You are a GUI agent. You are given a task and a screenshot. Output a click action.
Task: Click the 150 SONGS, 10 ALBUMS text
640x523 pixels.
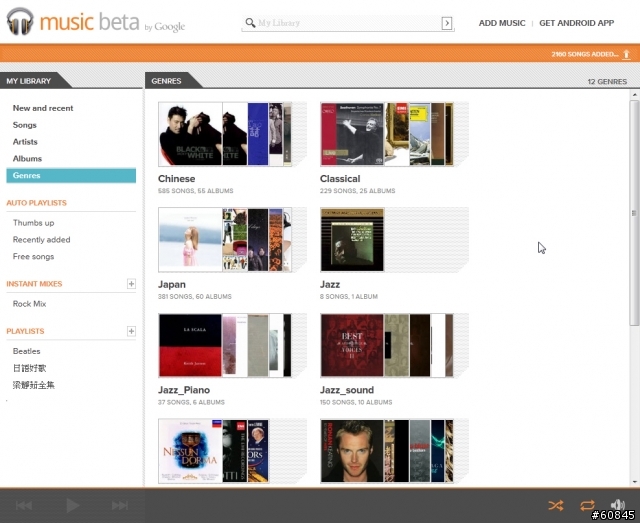[356, 402]
